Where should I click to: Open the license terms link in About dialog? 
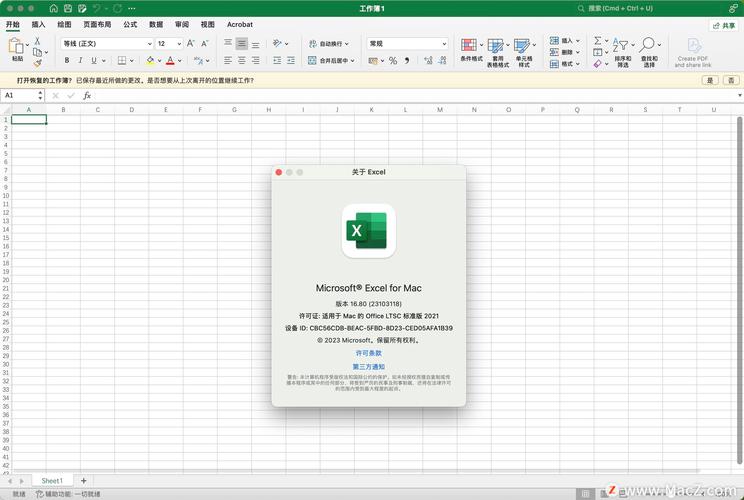[x=369, y=353]
